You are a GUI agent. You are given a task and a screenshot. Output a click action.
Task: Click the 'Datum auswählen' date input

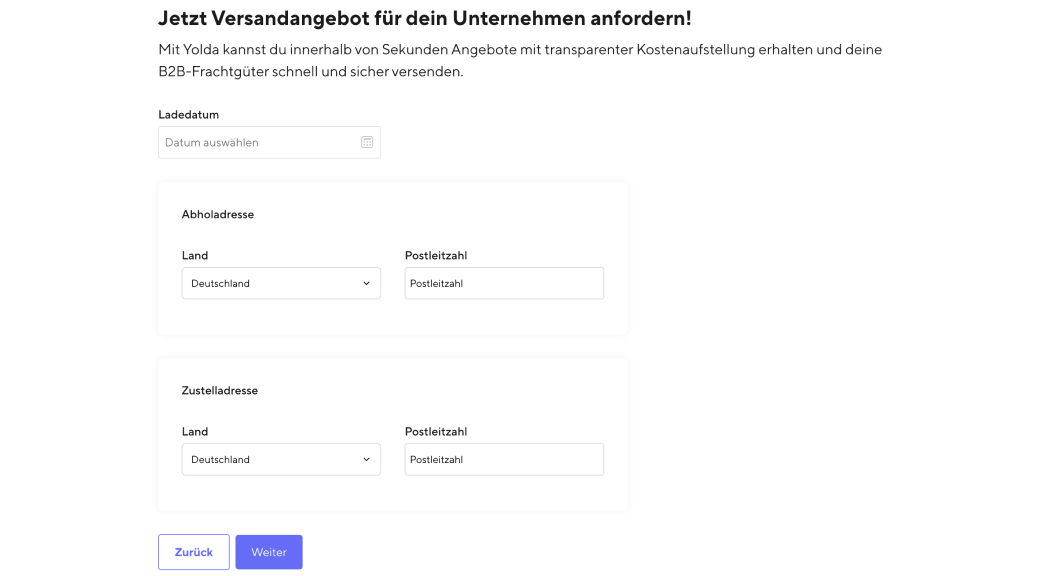[x=260, y=142]
